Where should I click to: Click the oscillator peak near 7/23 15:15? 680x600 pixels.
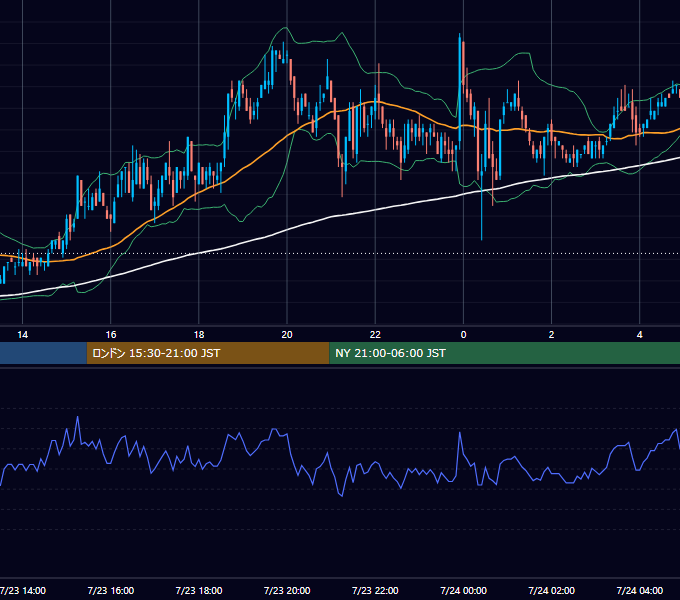click(x=78, y=417)
